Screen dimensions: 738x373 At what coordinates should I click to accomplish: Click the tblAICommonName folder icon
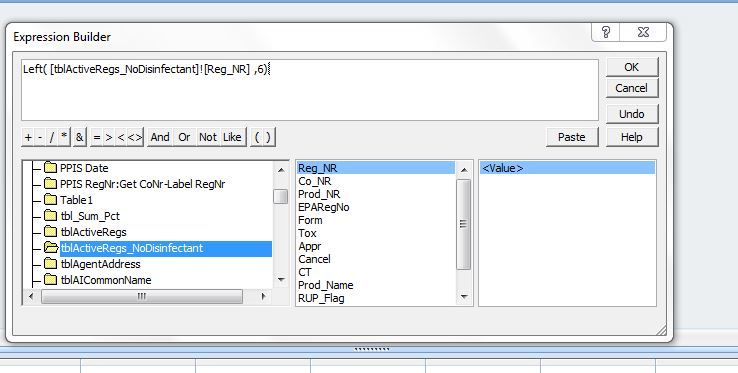point(50,280)
